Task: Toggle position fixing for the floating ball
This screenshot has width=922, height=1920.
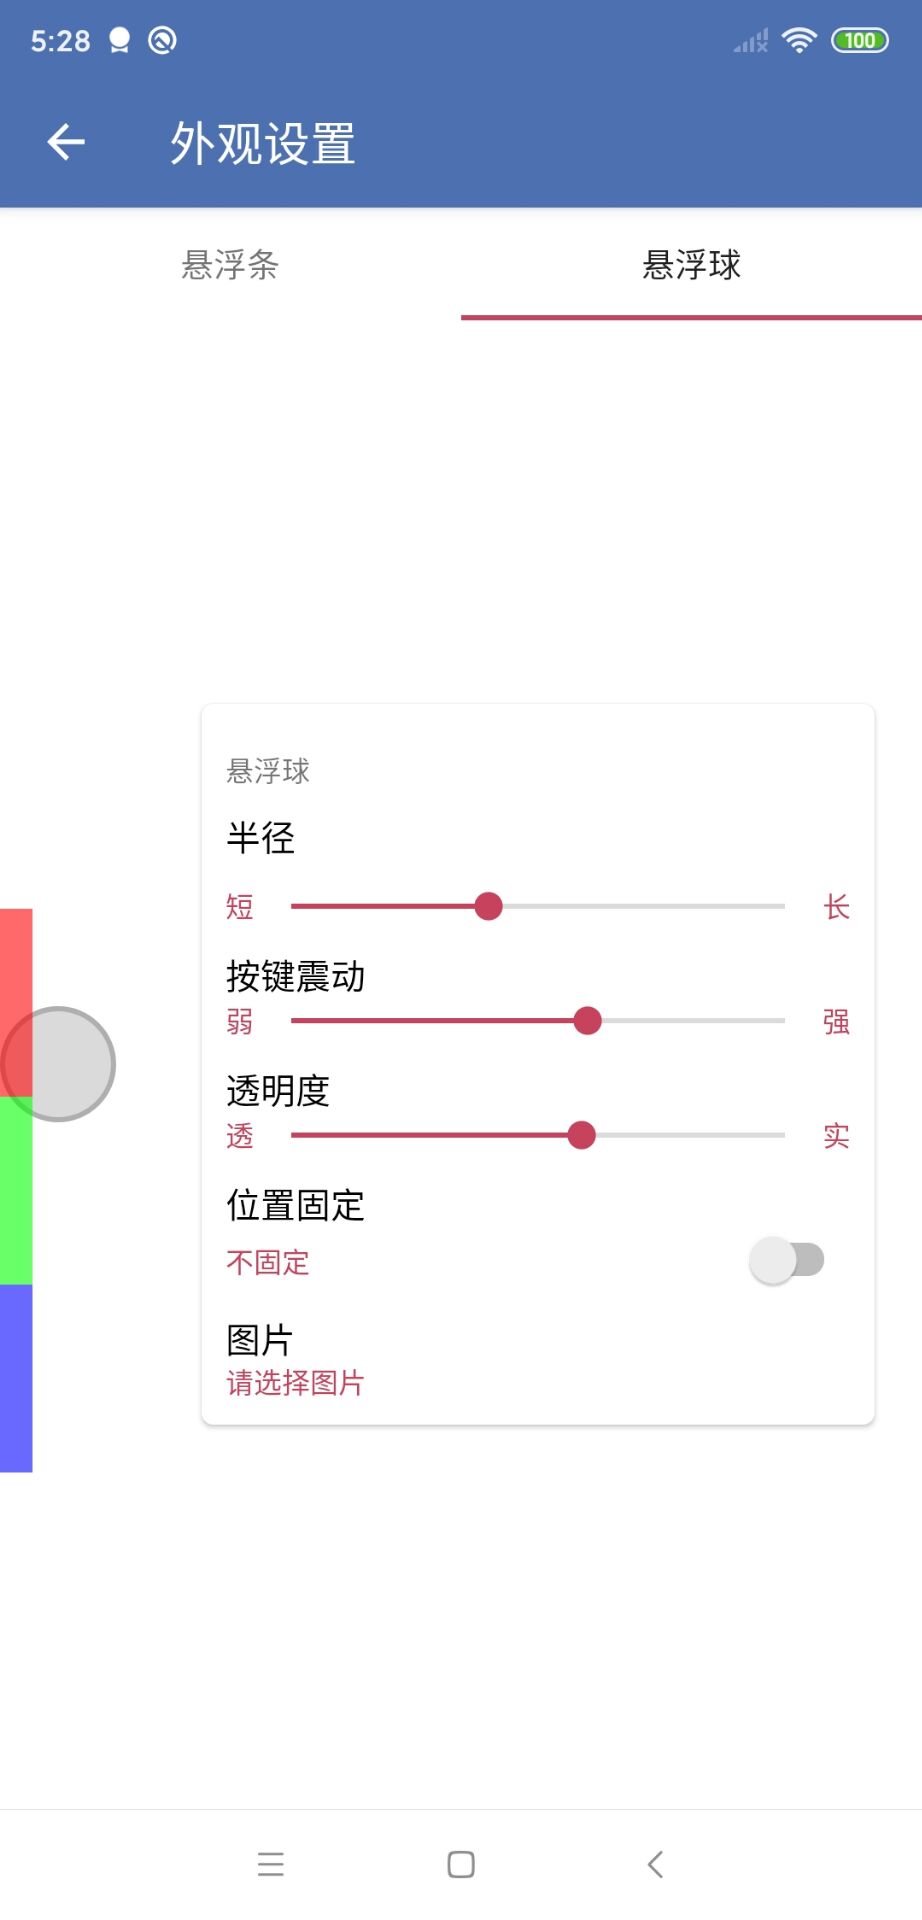Action: (x=788, y=1259)
